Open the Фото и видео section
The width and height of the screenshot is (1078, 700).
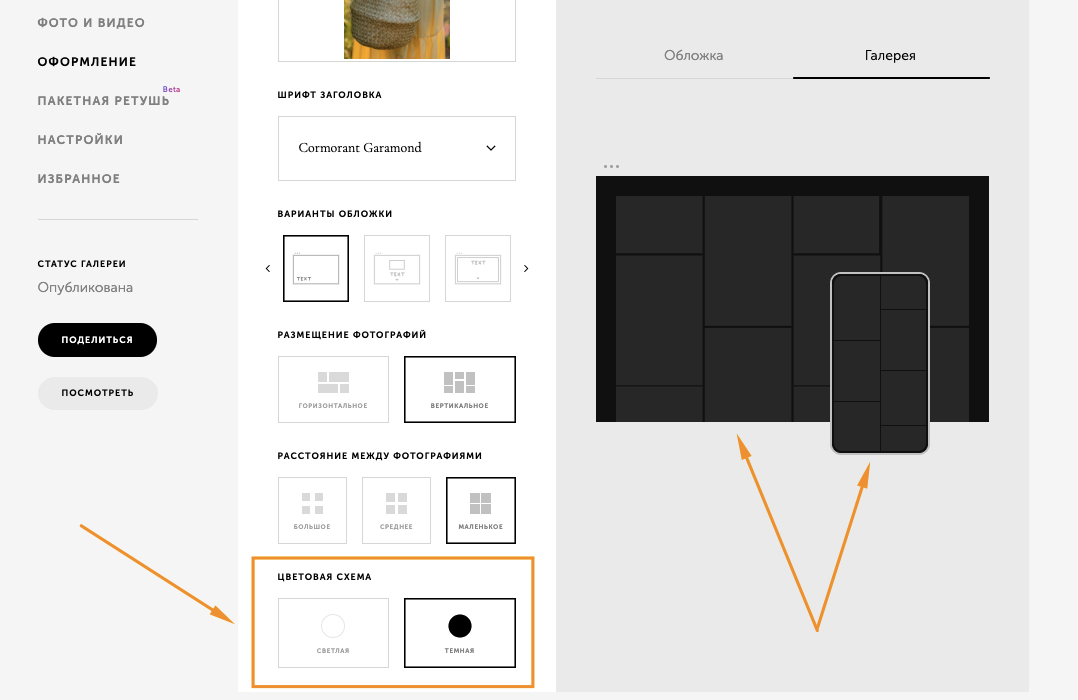tap(91, 23)
